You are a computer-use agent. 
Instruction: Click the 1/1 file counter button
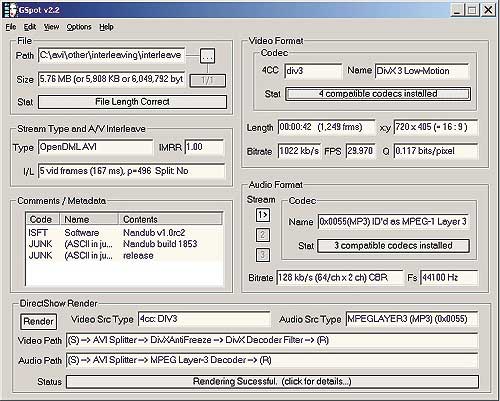point(207,81)
